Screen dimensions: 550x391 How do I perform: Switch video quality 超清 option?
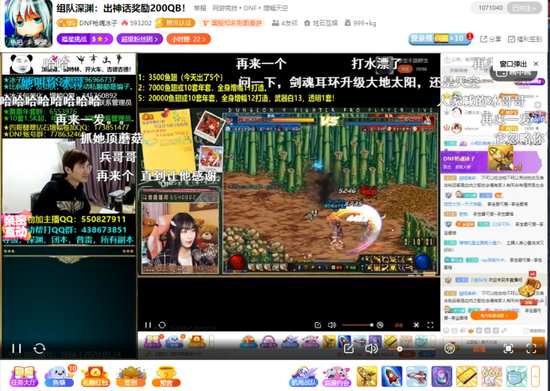click(479, 349)
